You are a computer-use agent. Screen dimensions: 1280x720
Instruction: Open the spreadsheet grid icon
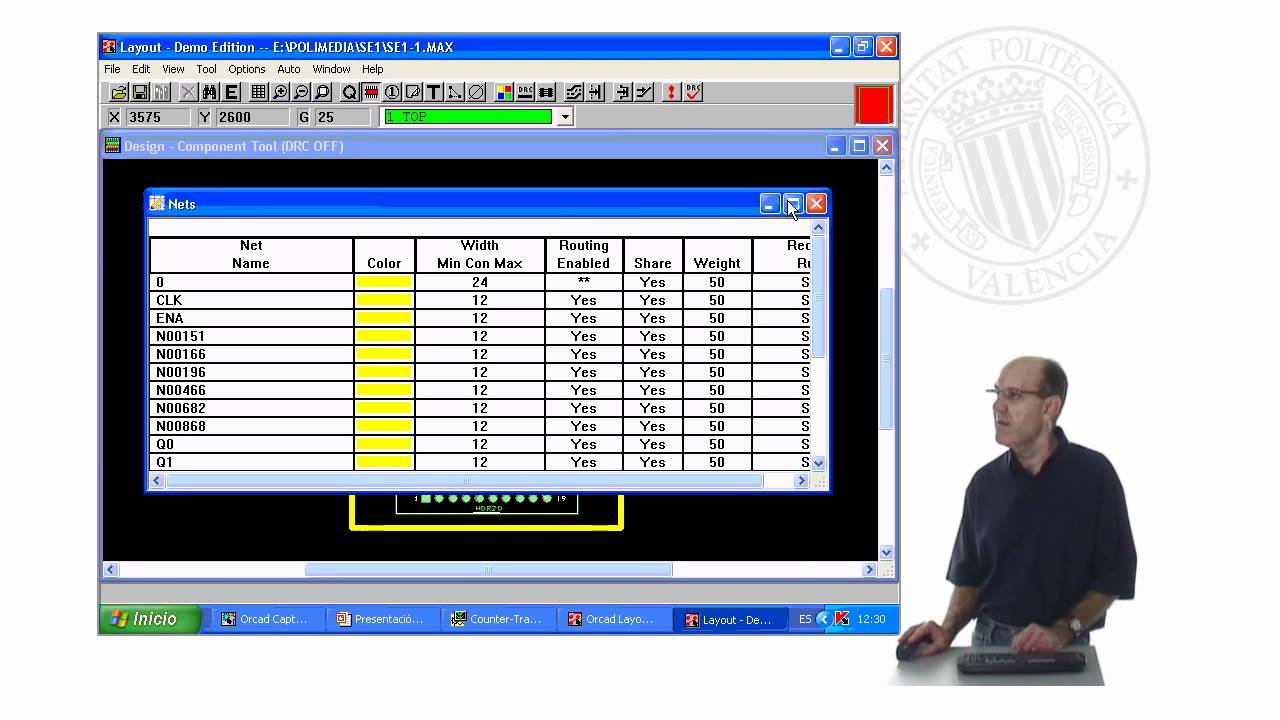258,92
